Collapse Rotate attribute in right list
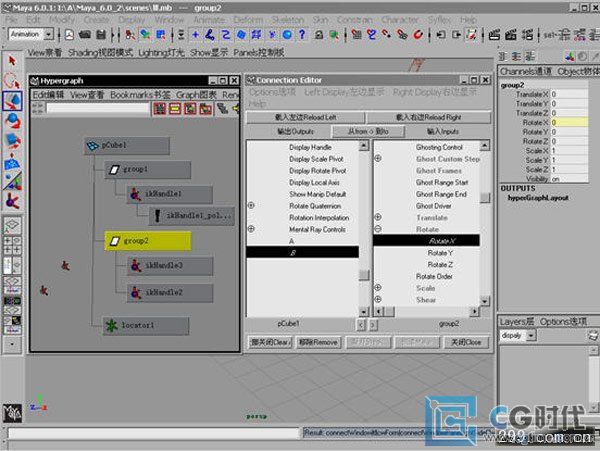 click(x=378, y=229)
